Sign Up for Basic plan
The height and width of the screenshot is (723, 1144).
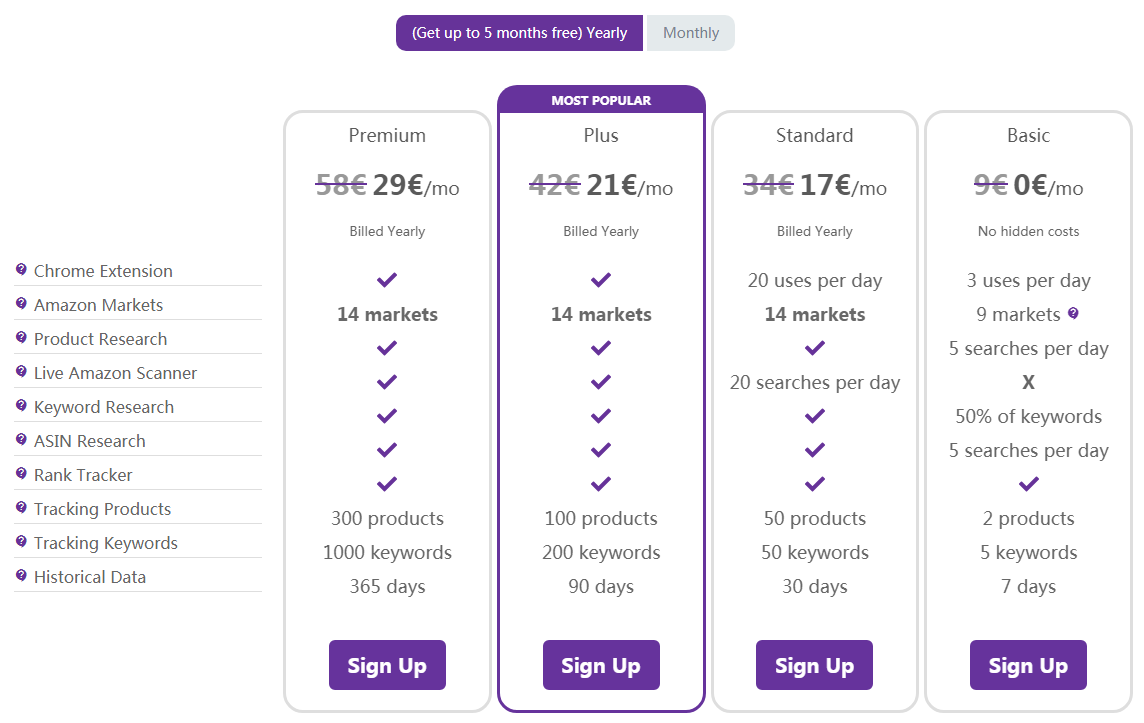[1028, 665]
